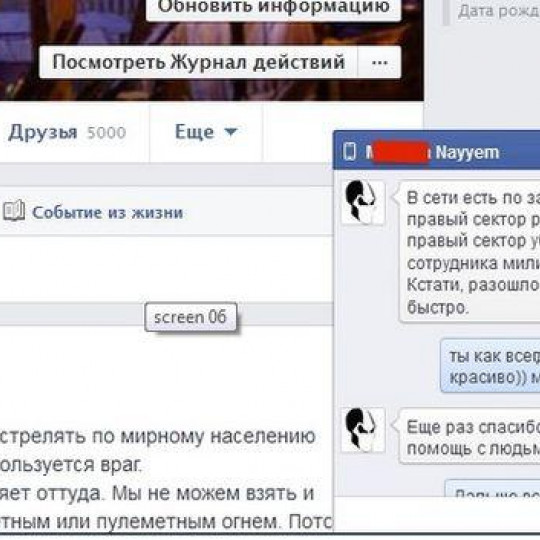Screen dimensions: 540x540
Task: Click the book icon for life event
Action: [x=14, y=210]
